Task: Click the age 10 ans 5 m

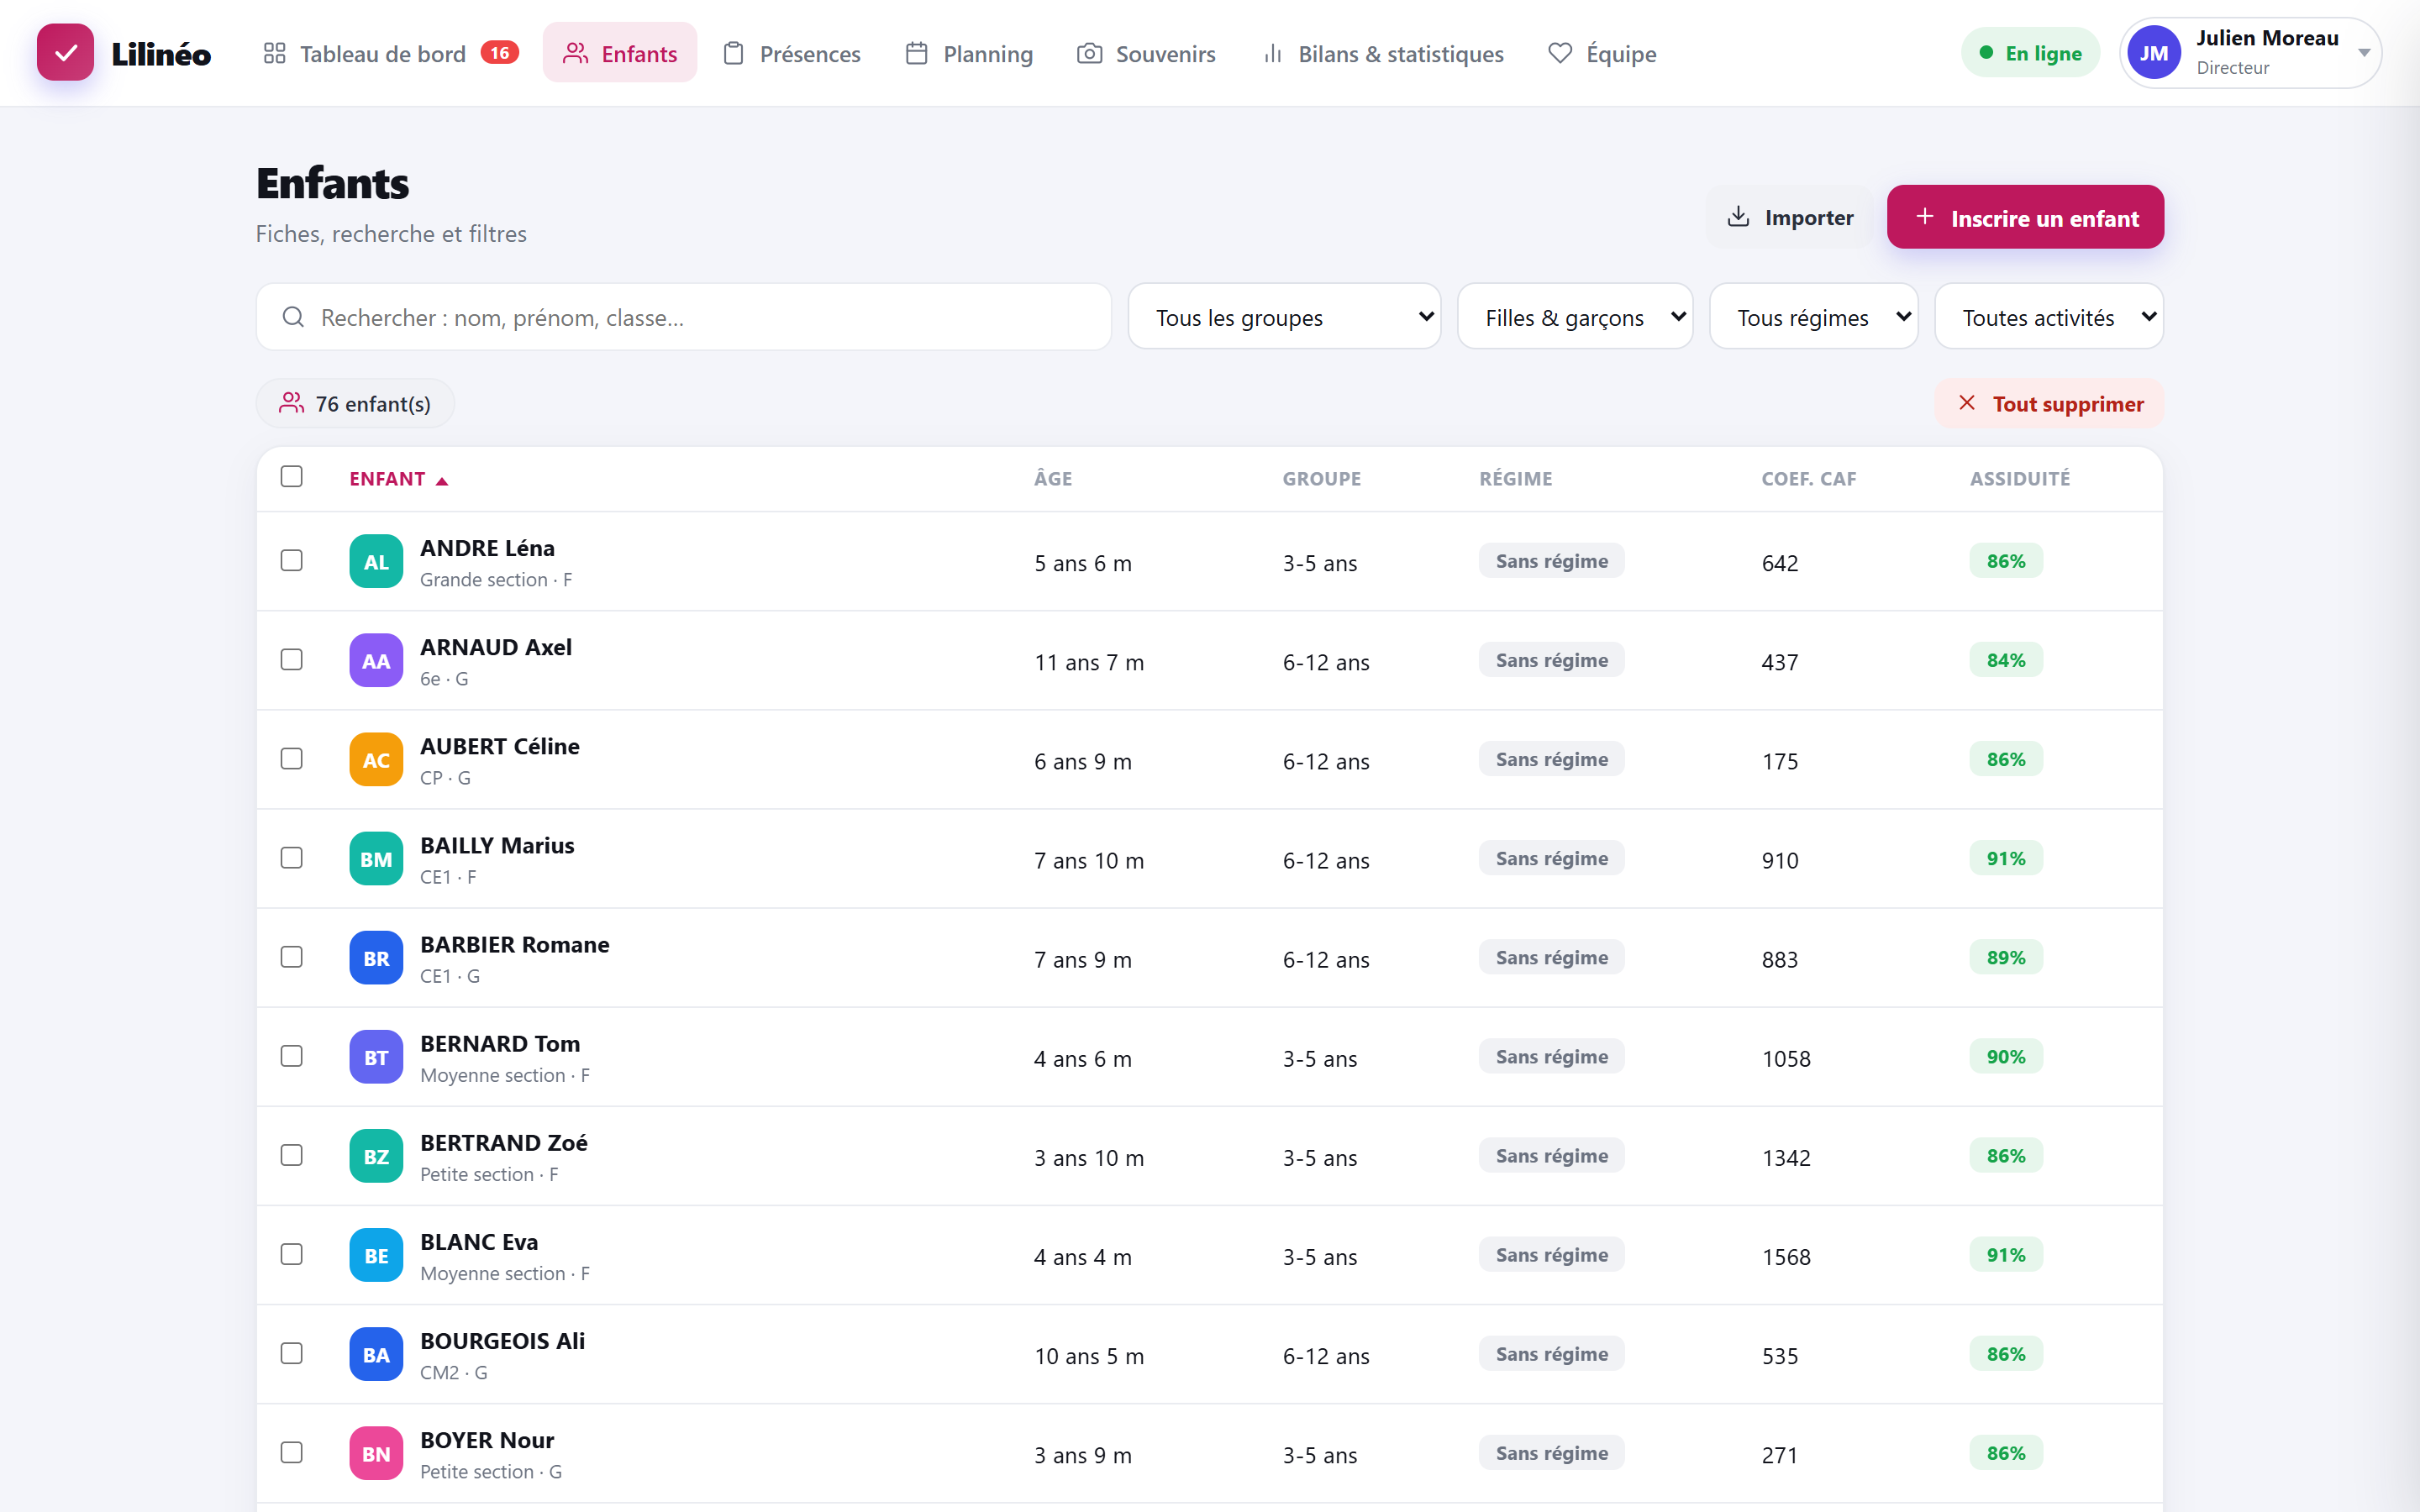Action: click(1089, 1356)
